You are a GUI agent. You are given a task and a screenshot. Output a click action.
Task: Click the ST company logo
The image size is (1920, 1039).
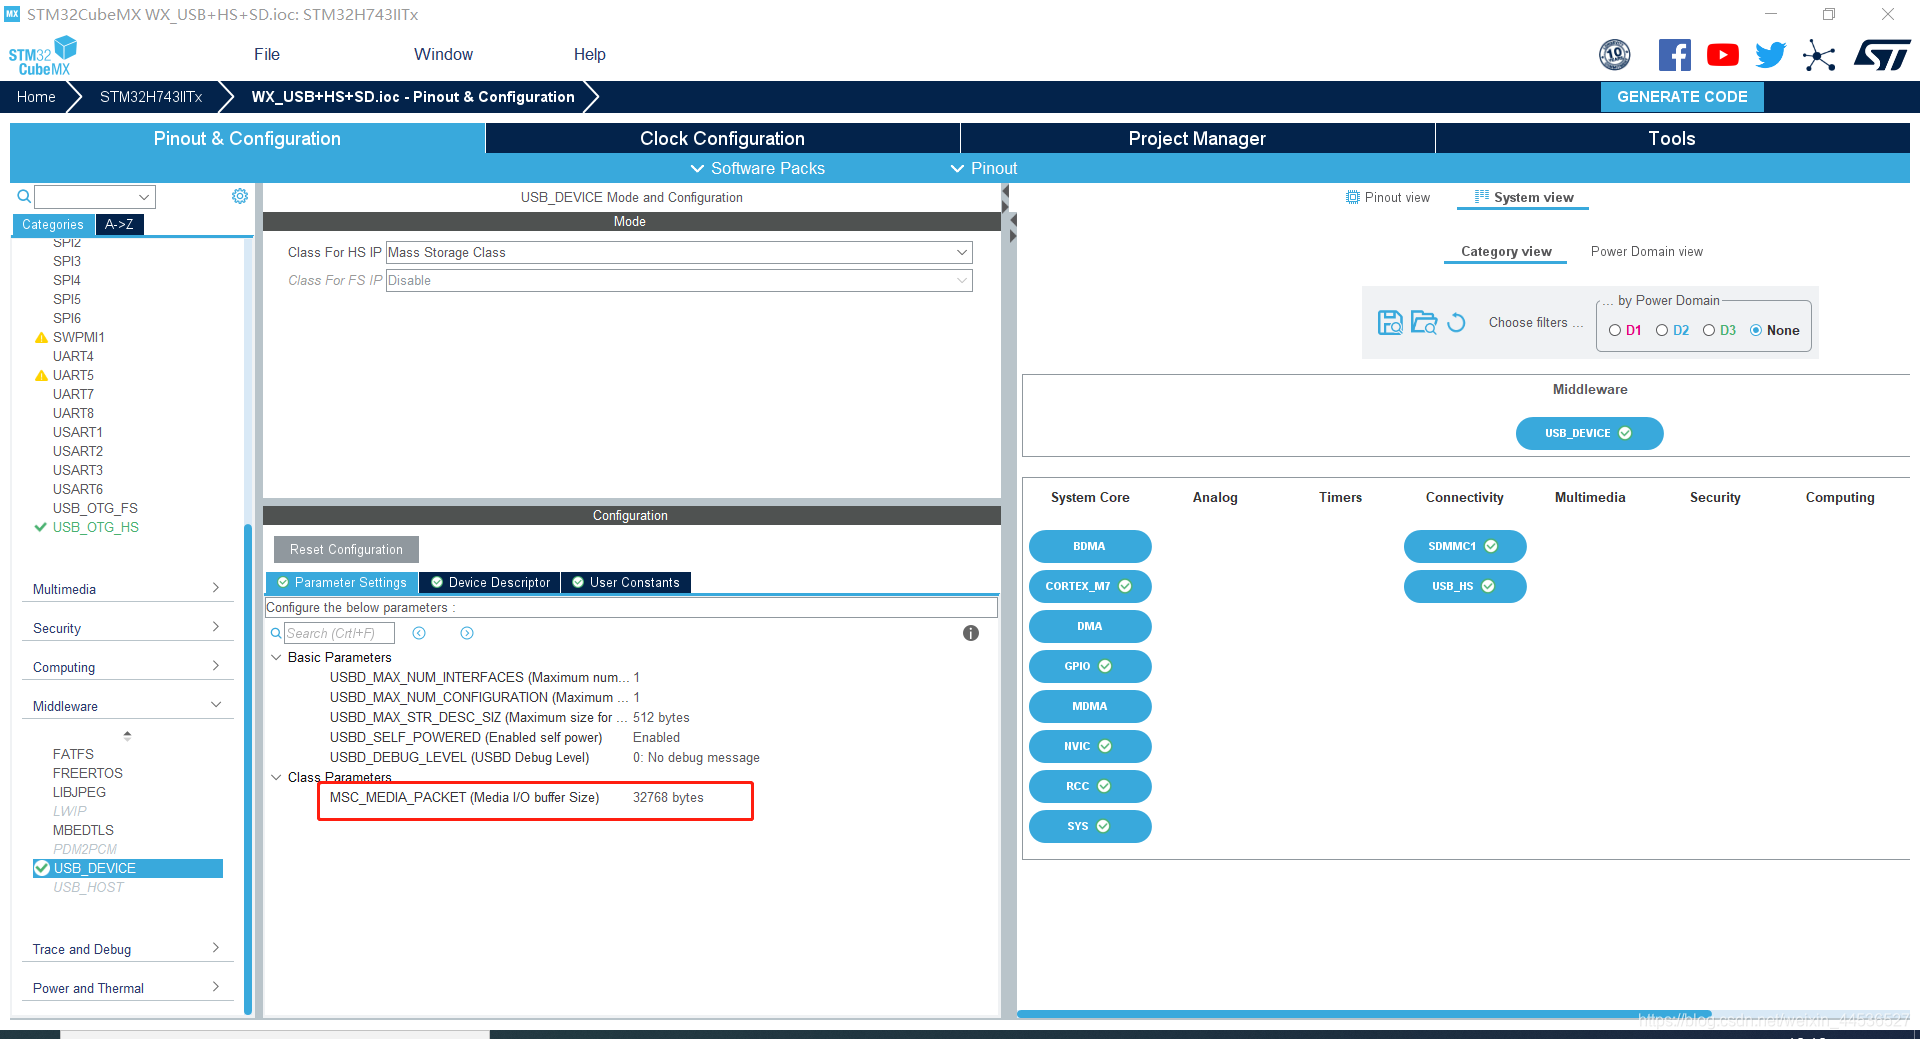(x=1882, y=55)
